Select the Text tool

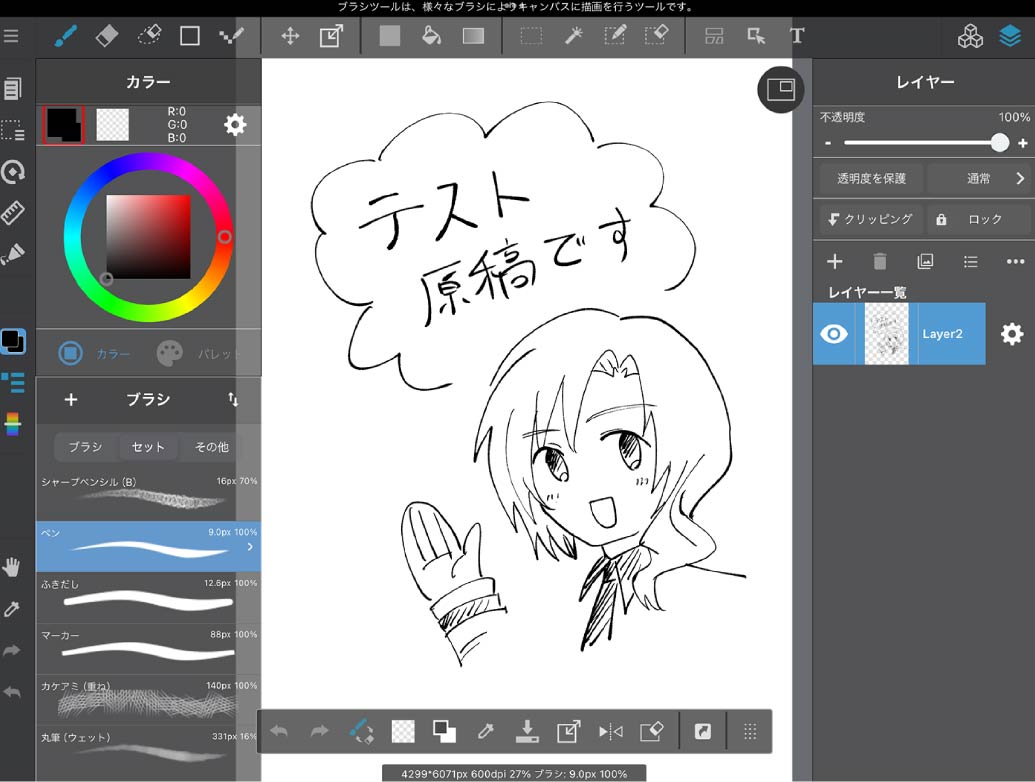tap(797, 37)
